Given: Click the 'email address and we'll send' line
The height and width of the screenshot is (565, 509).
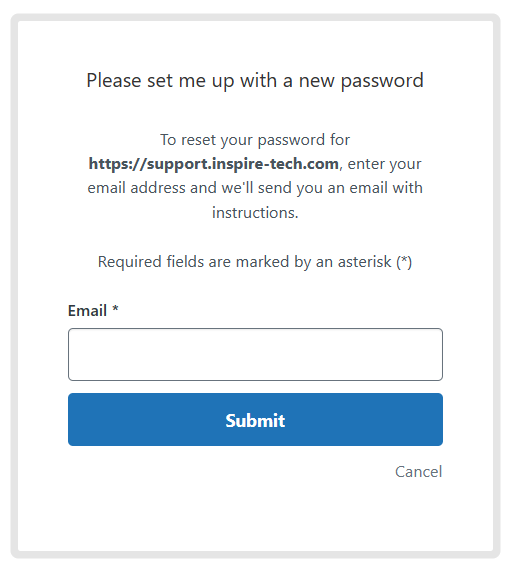Looking at the screenshot, I should coord(255,188).
